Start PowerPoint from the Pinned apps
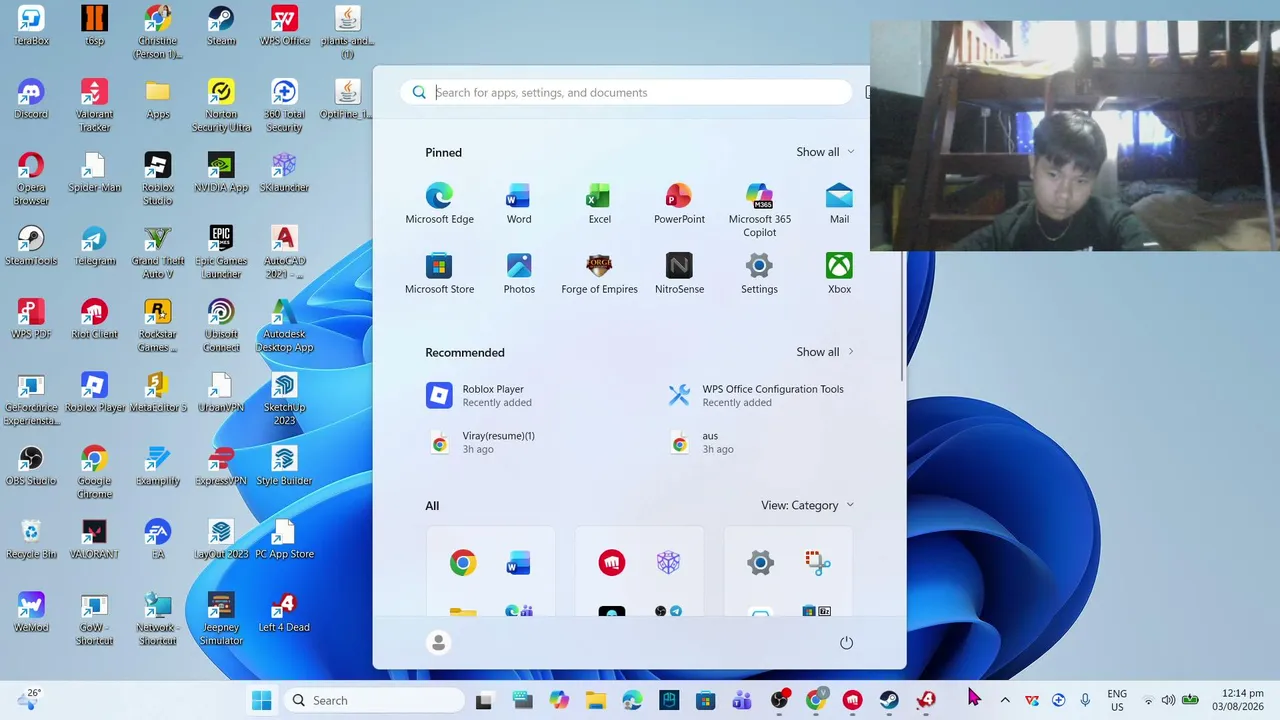Image resolution: width=1280 pixels, height=720 pixels. pyautogui.click(x=679, y=203)
